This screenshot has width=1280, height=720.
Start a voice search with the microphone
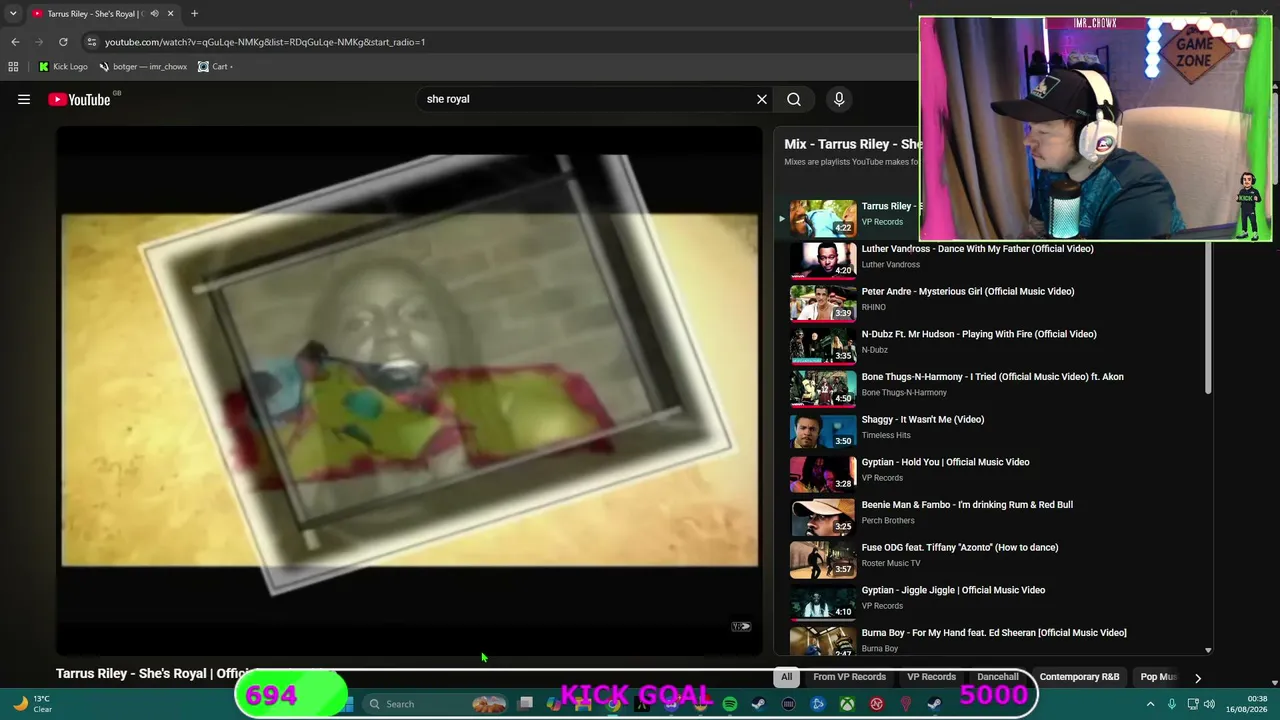click(x=839, y=99)
